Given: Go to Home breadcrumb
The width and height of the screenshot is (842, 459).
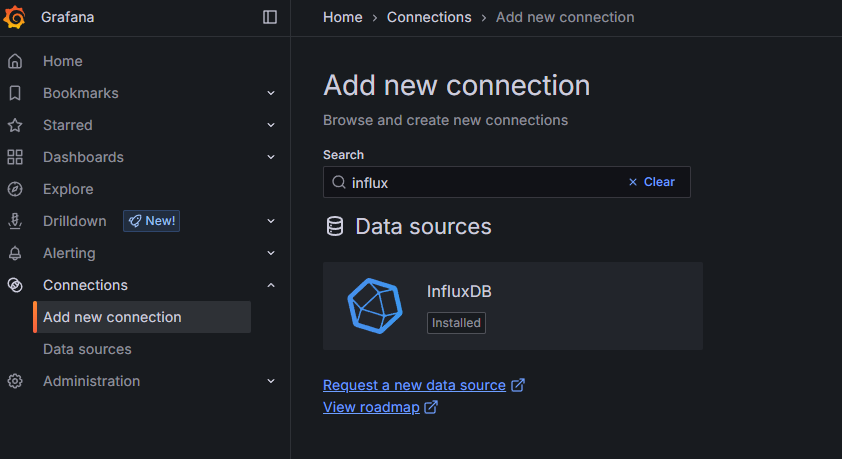Looking at the screenshot, I should 343,17.
